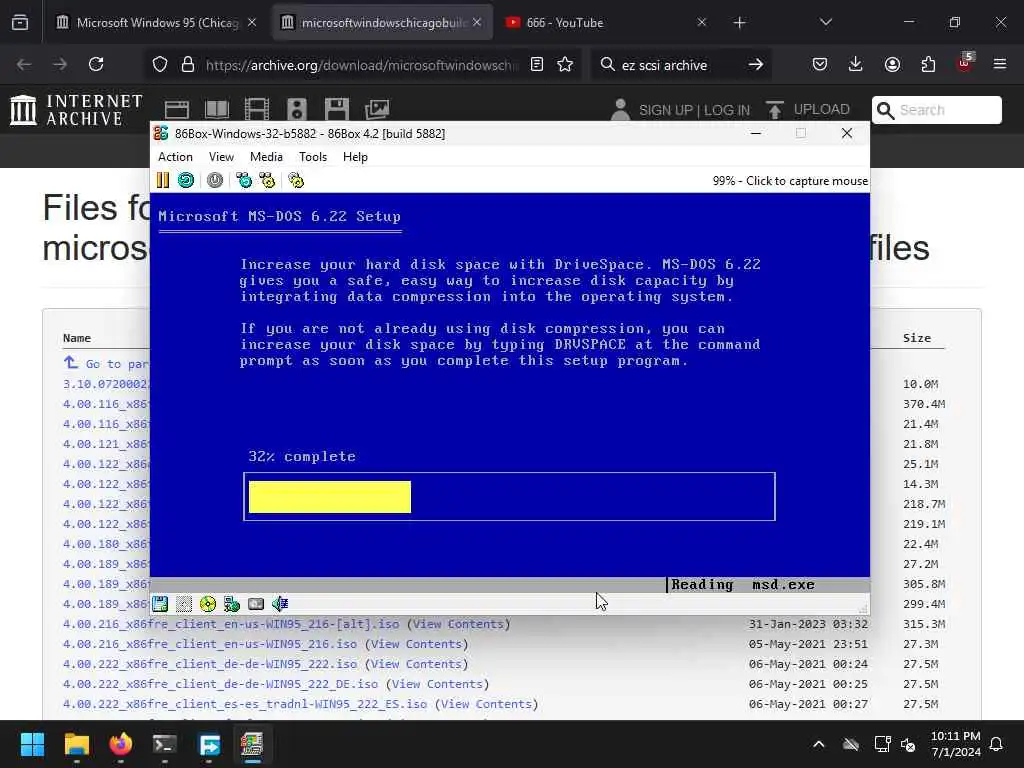Open File Explorer from taskbar
This screenshot has height=768, width=1024.
click(76, 744)
